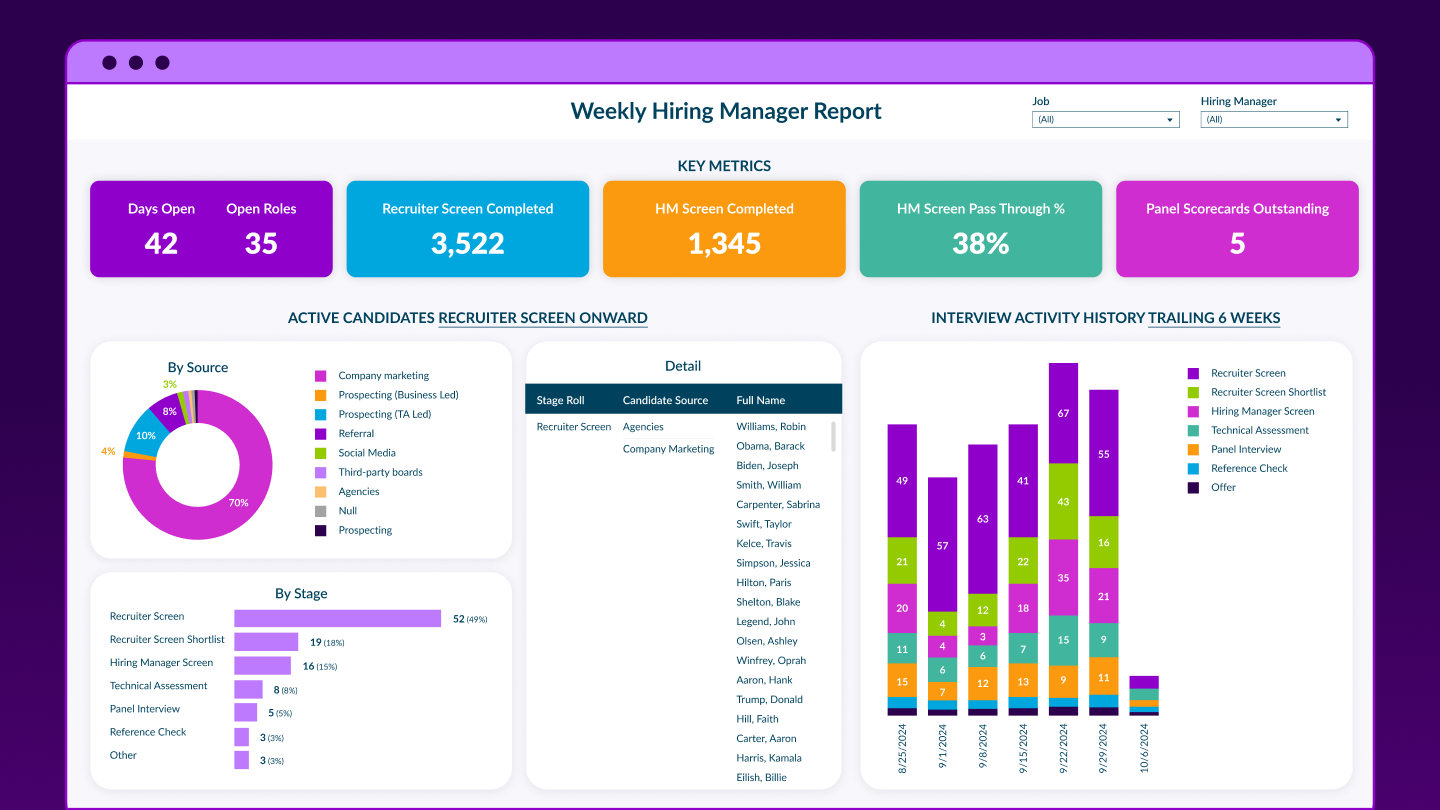Screen dimensions: 1440x810
Task: Select the Referral legend color square
Action: [321, 434]
